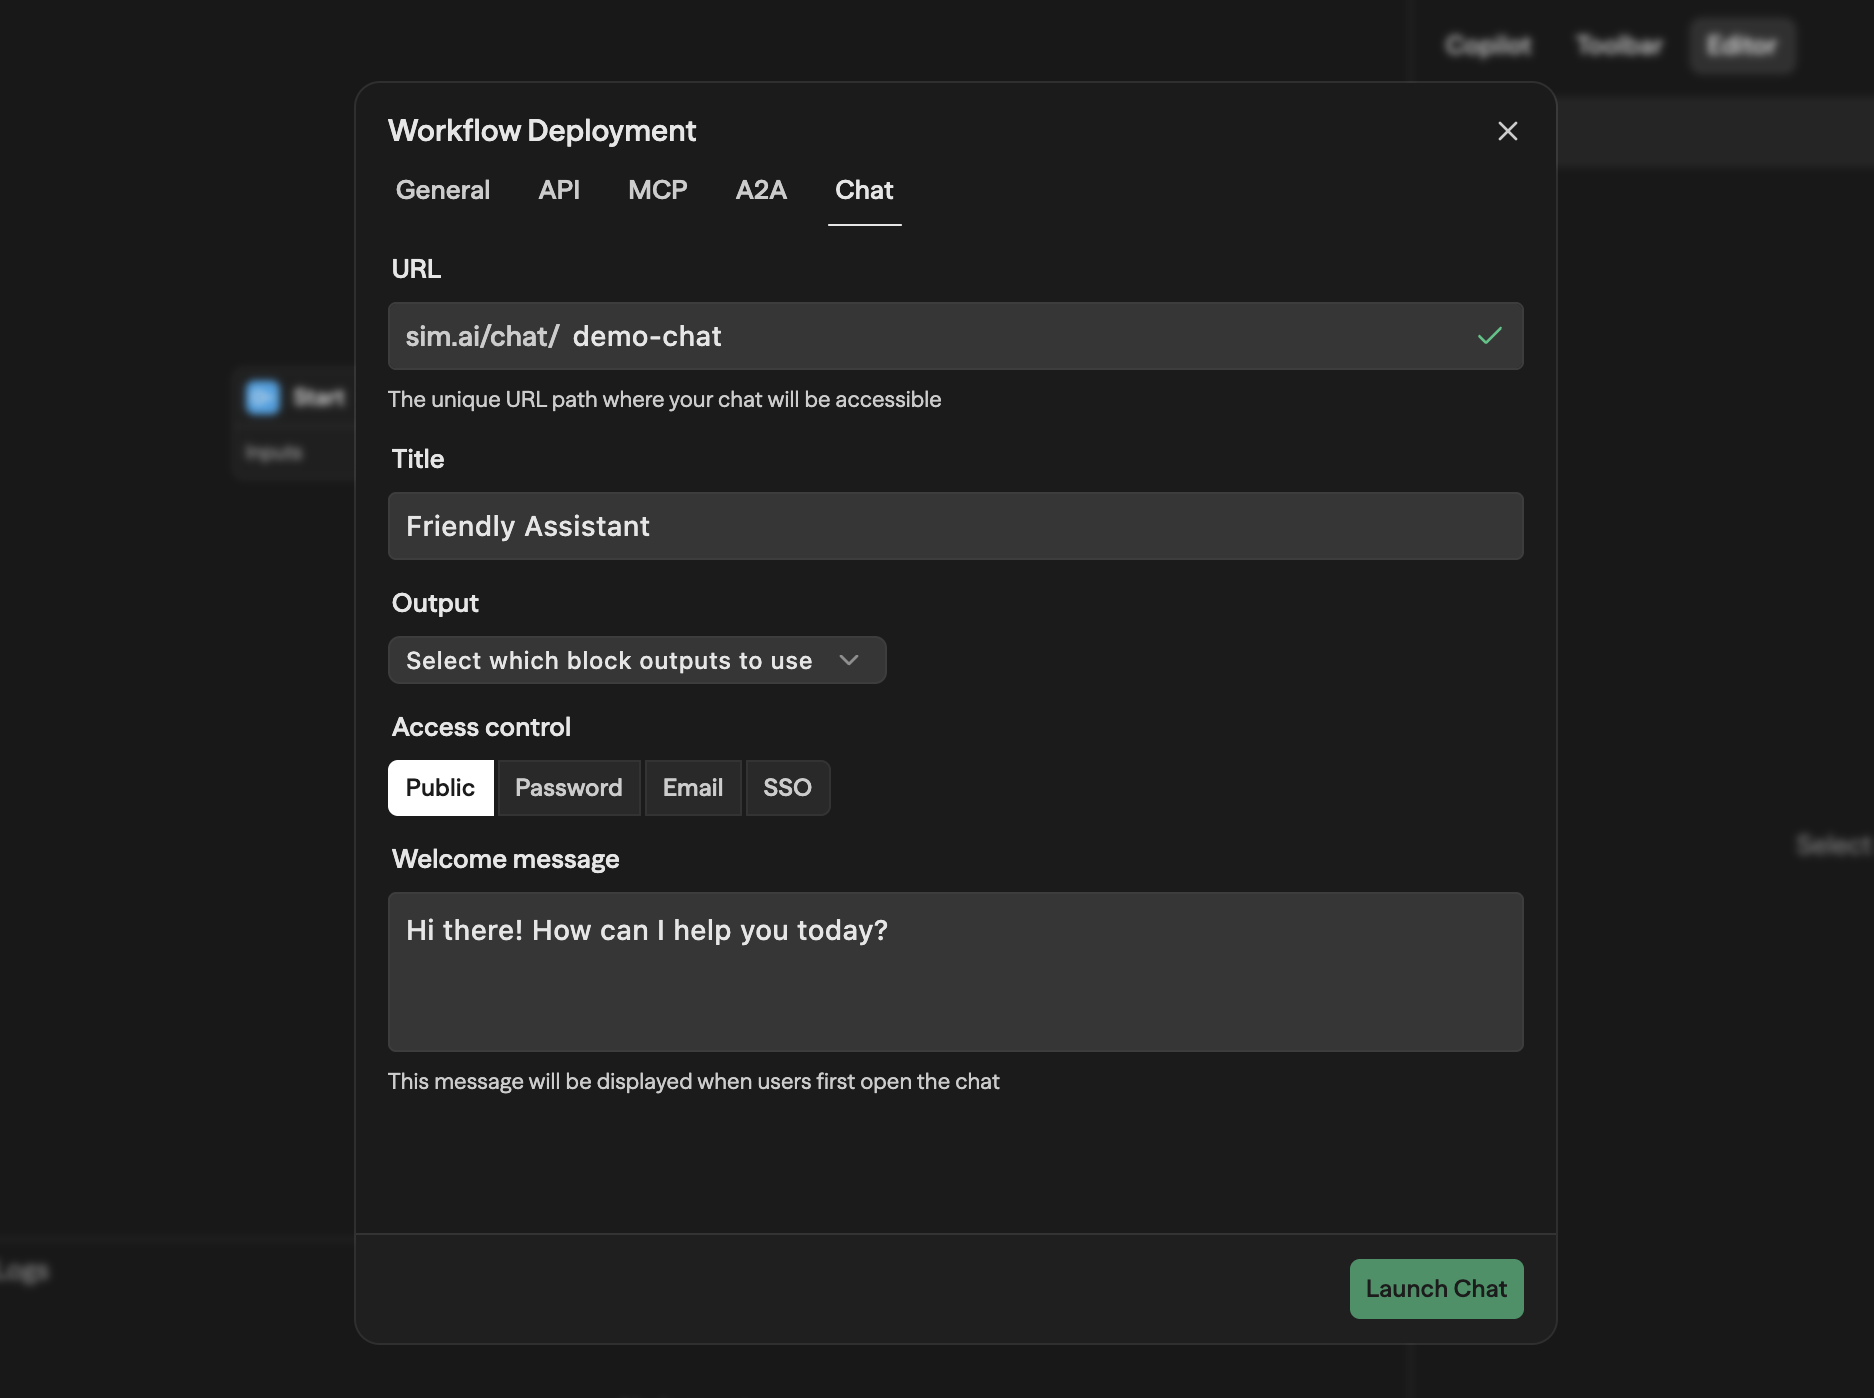The width and height of the screenshot is (1874, 1398).
Task: Select the MCP tab
Action: click(x=657, y=190)
